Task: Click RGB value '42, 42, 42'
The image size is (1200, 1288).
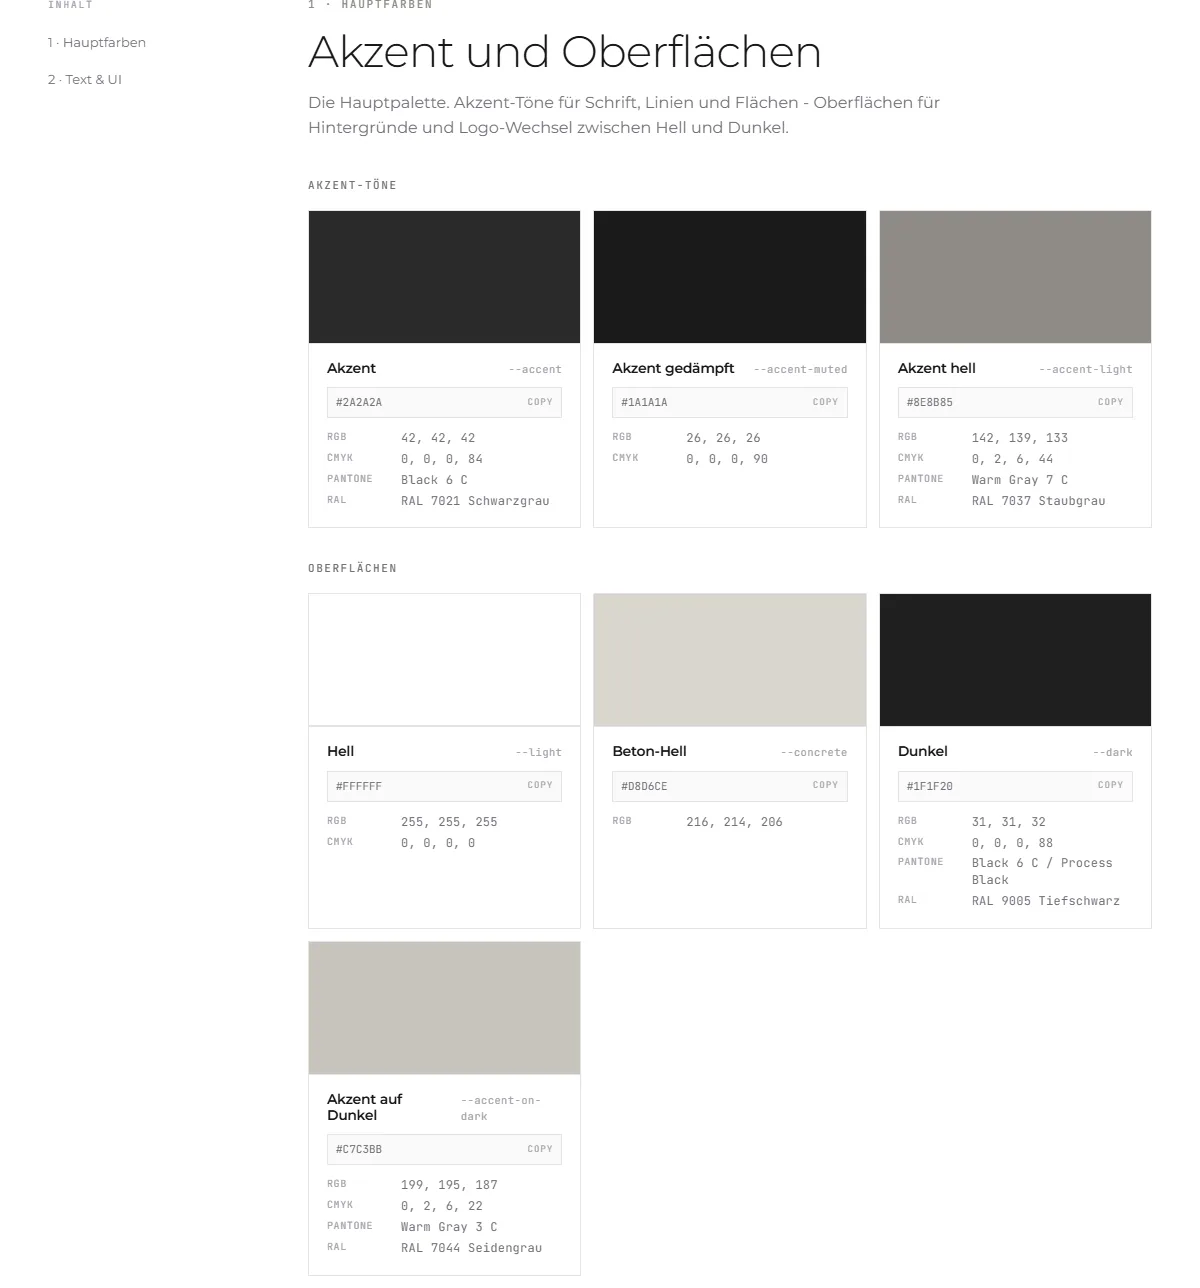Action: pos(438,438)
